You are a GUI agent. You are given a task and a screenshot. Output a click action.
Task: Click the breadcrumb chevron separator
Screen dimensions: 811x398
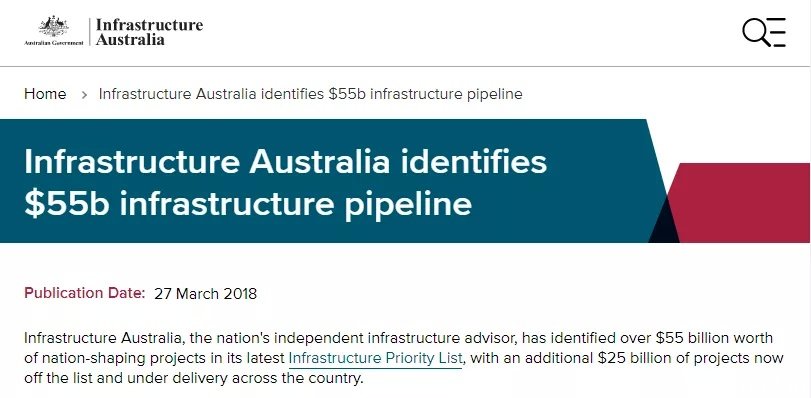[84, 95]
